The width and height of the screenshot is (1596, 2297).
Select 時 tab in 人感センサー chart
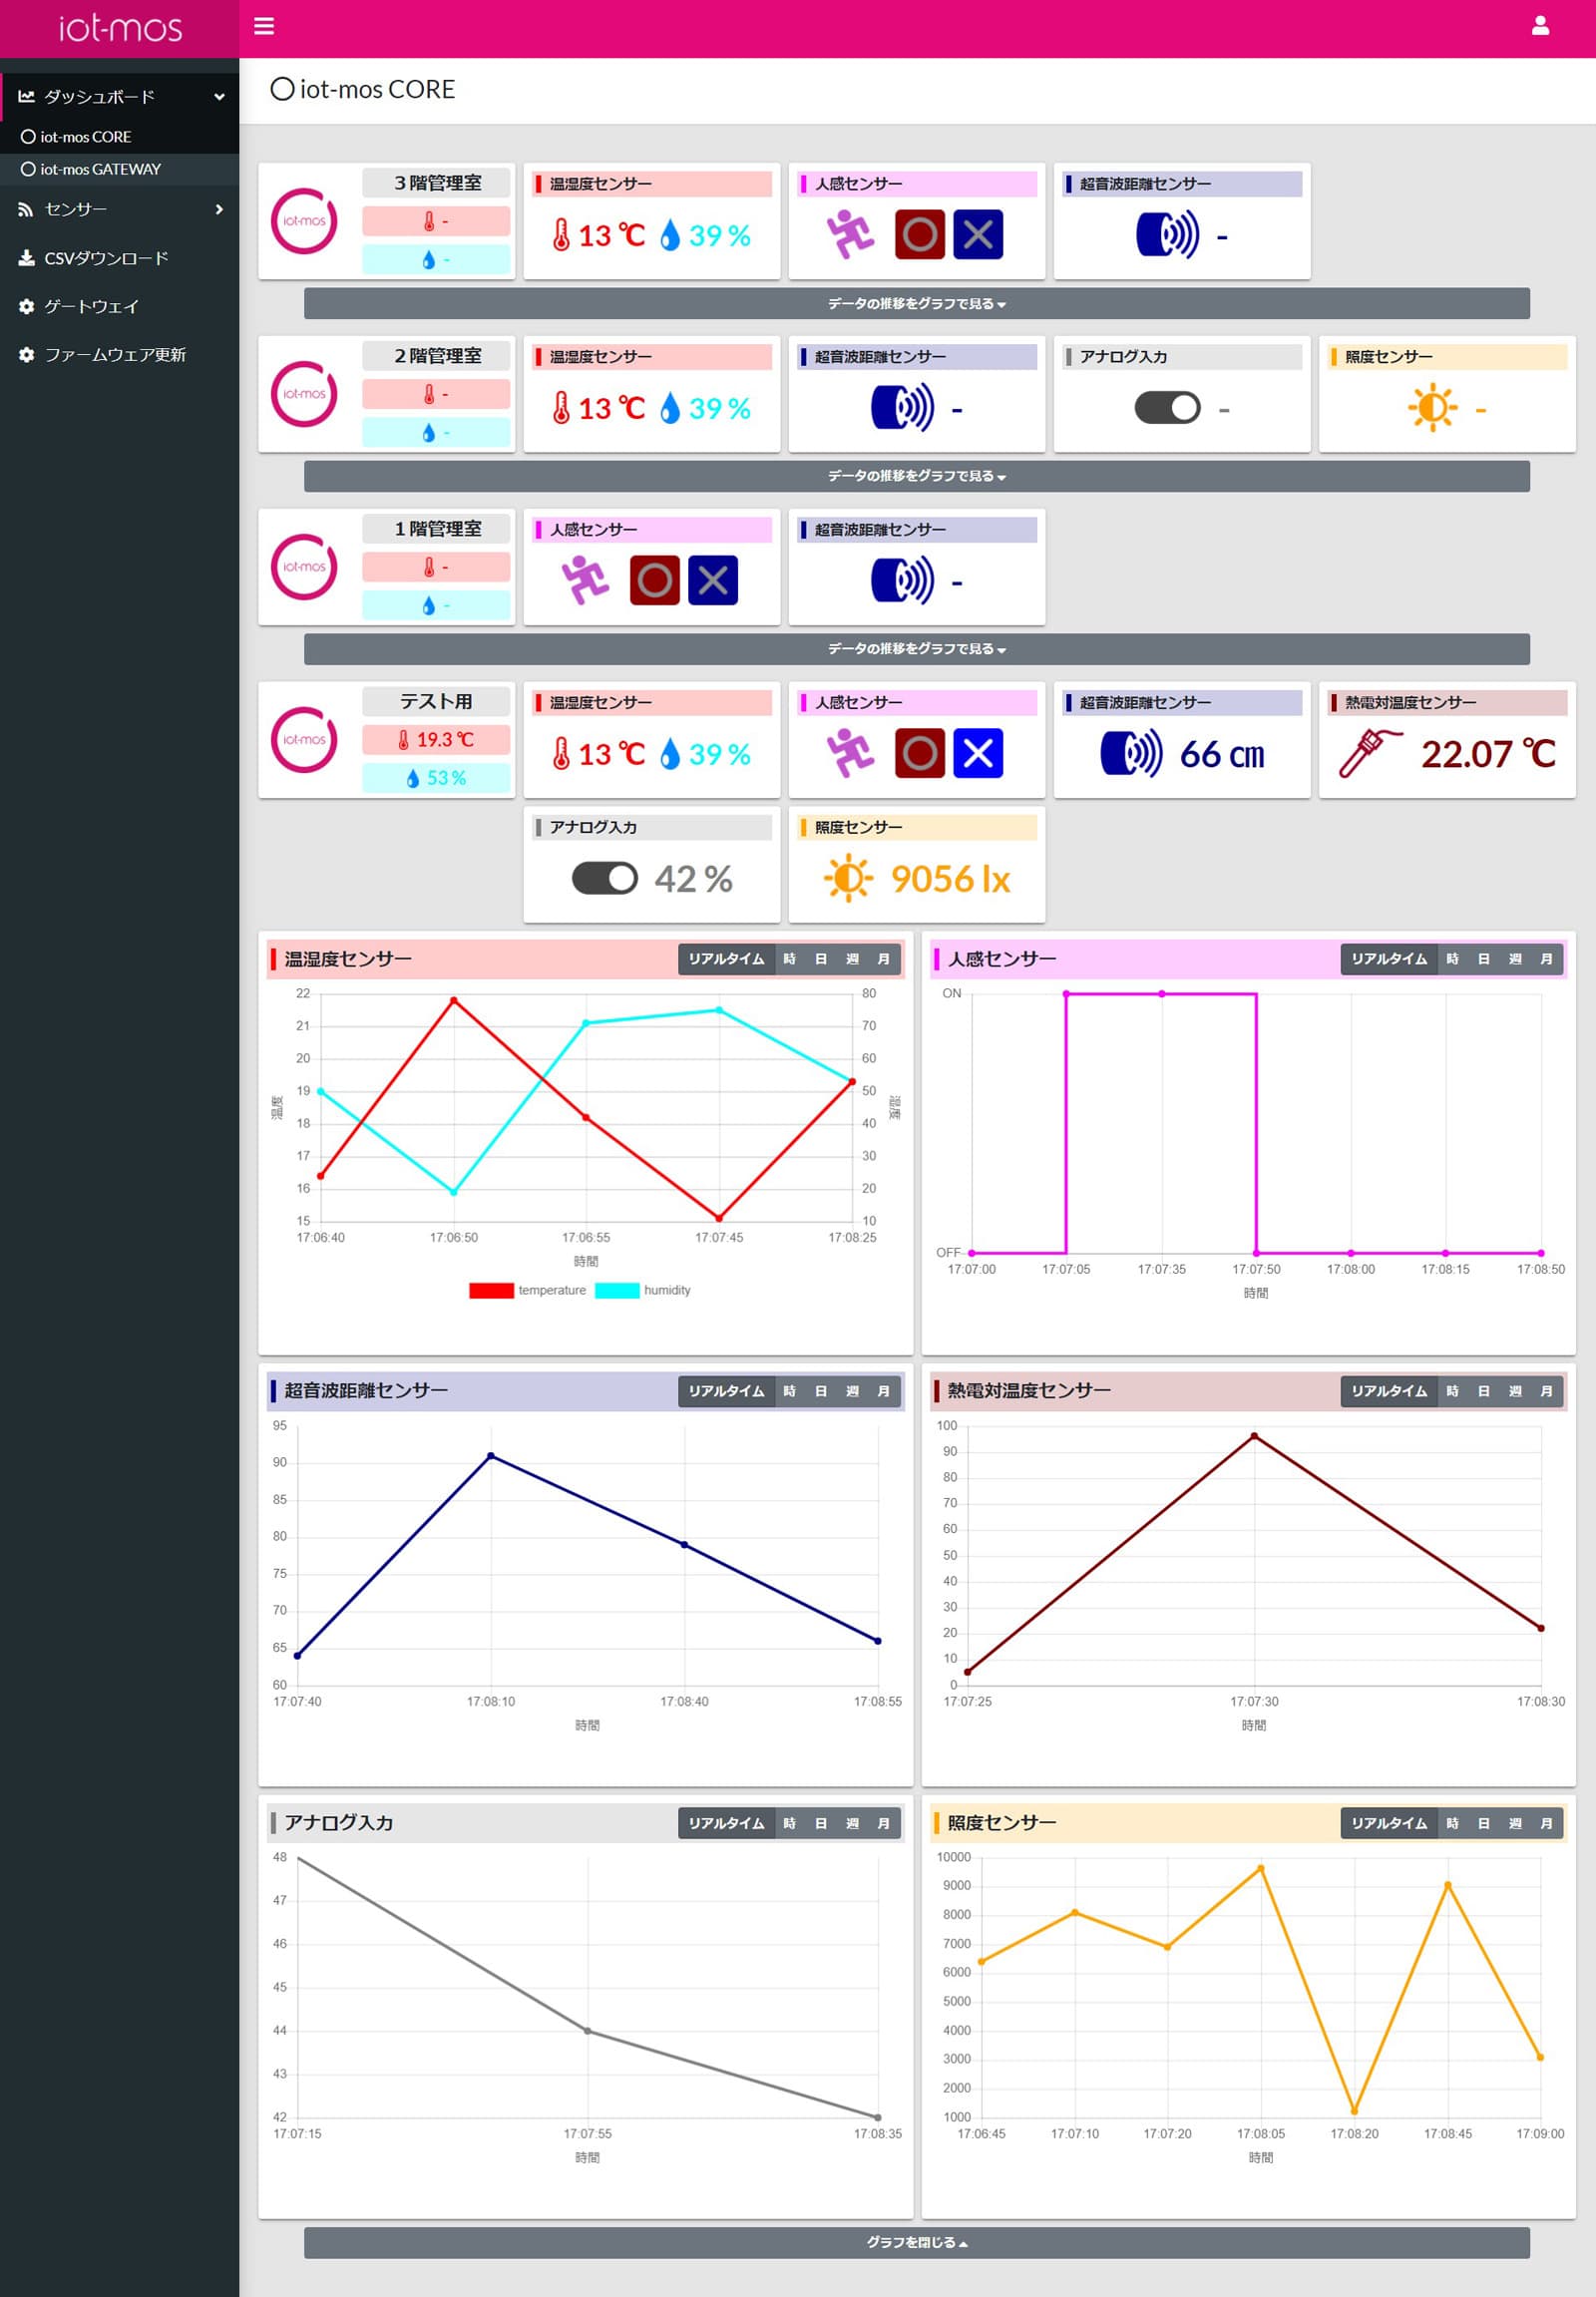click(1452, 959)
